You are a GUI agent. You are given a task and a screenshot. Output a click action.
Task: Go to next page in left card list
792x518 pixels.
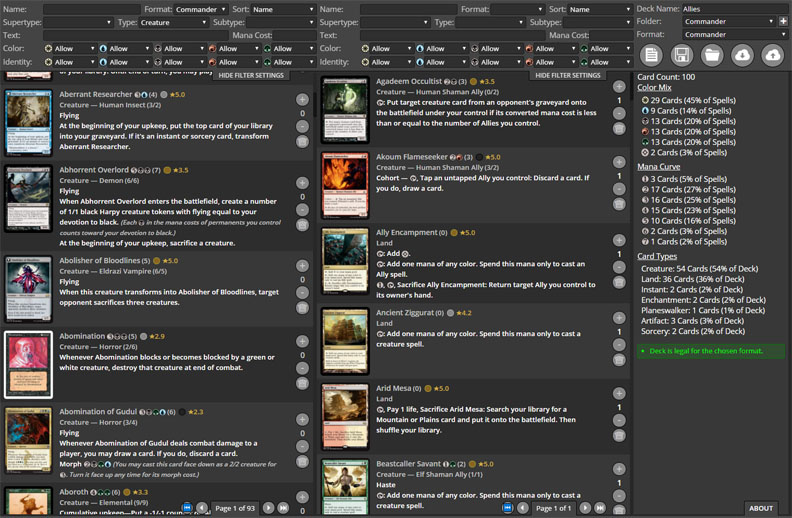click(270, 508)
